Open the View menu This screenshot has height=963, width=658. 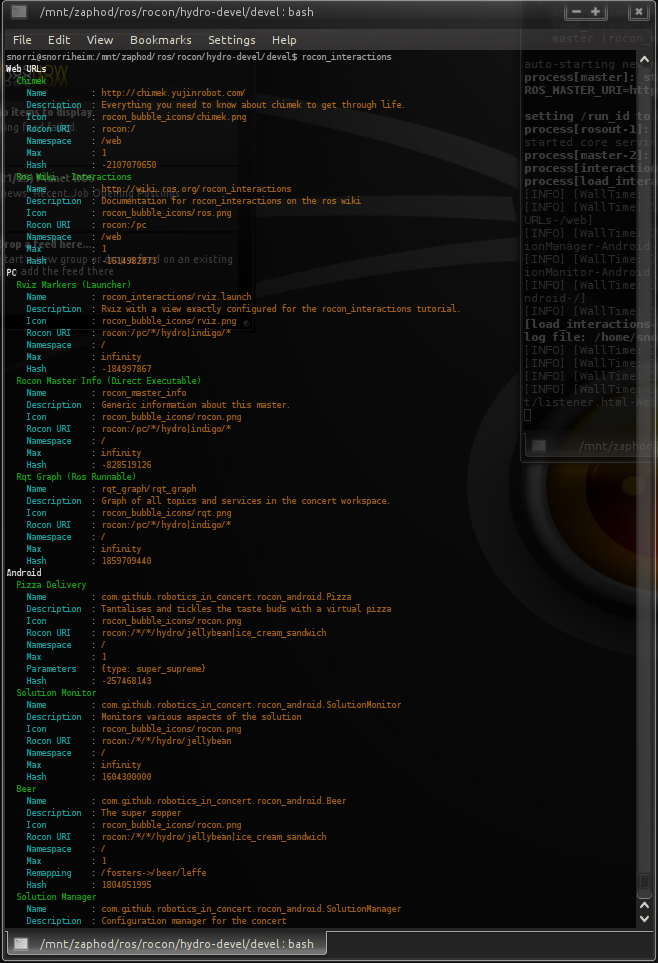pos(100,40)
